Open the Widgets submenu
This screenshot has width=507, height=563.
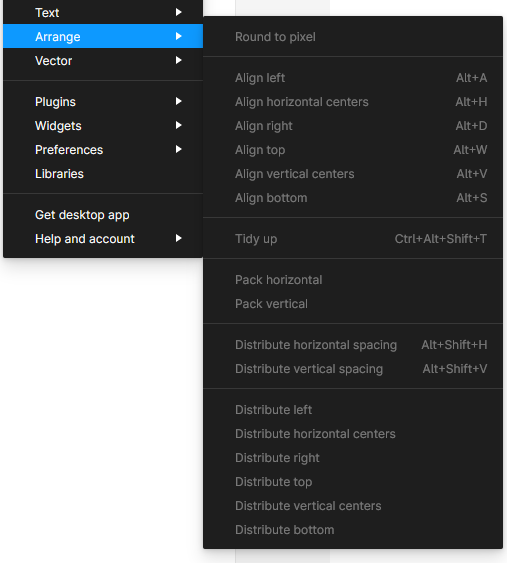(103, 126)
